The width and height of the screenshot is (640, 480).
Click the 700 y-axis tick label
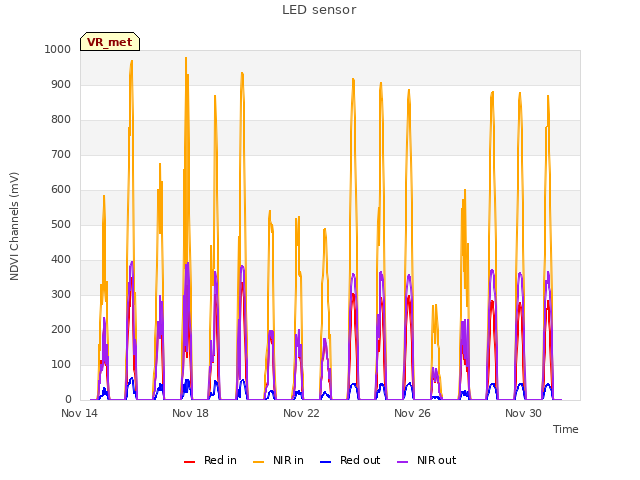tap(61, 155)
